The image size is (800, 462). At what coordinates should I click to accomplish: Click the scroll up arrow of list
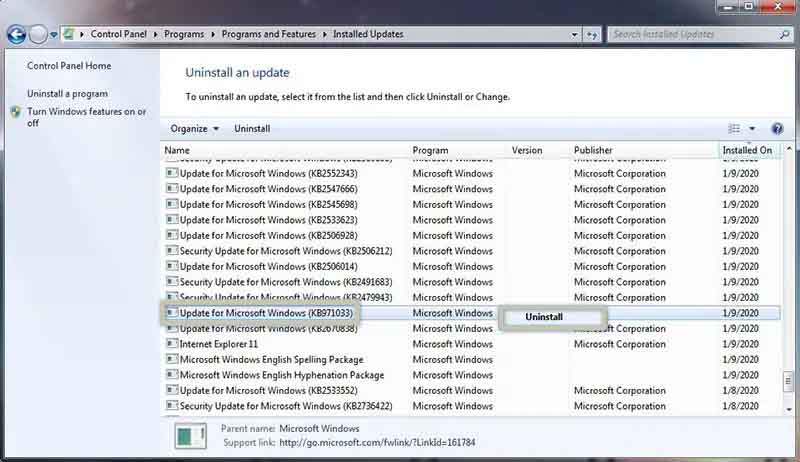coord(789,149)
